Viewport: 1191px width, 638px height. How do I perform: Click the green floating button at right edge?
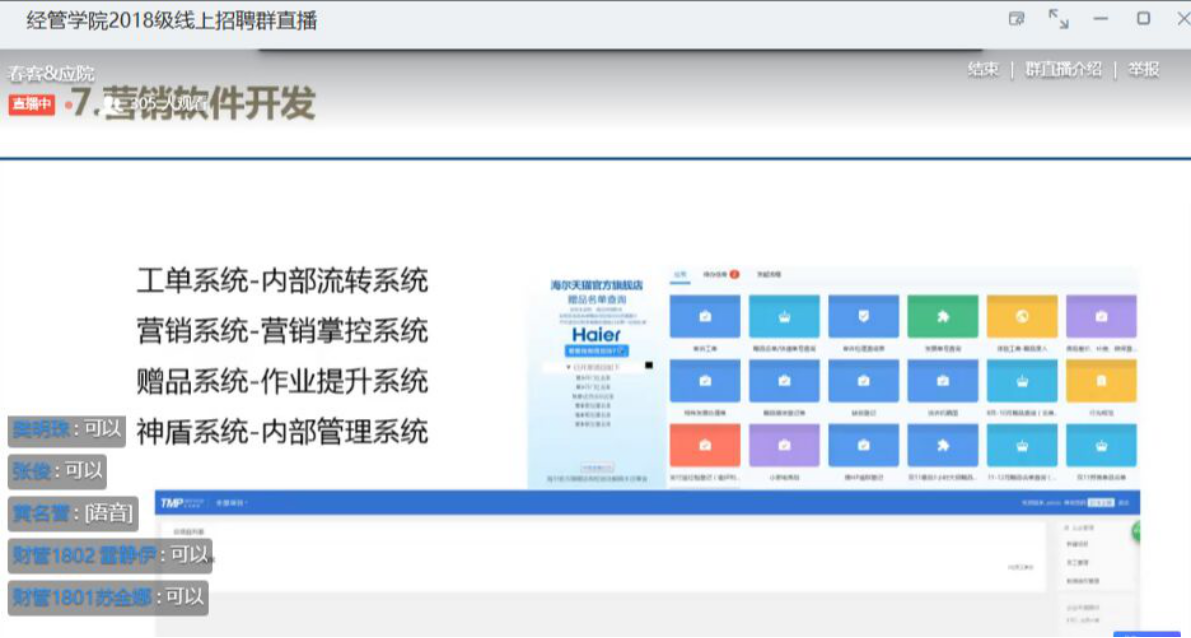click(1137, 531)
